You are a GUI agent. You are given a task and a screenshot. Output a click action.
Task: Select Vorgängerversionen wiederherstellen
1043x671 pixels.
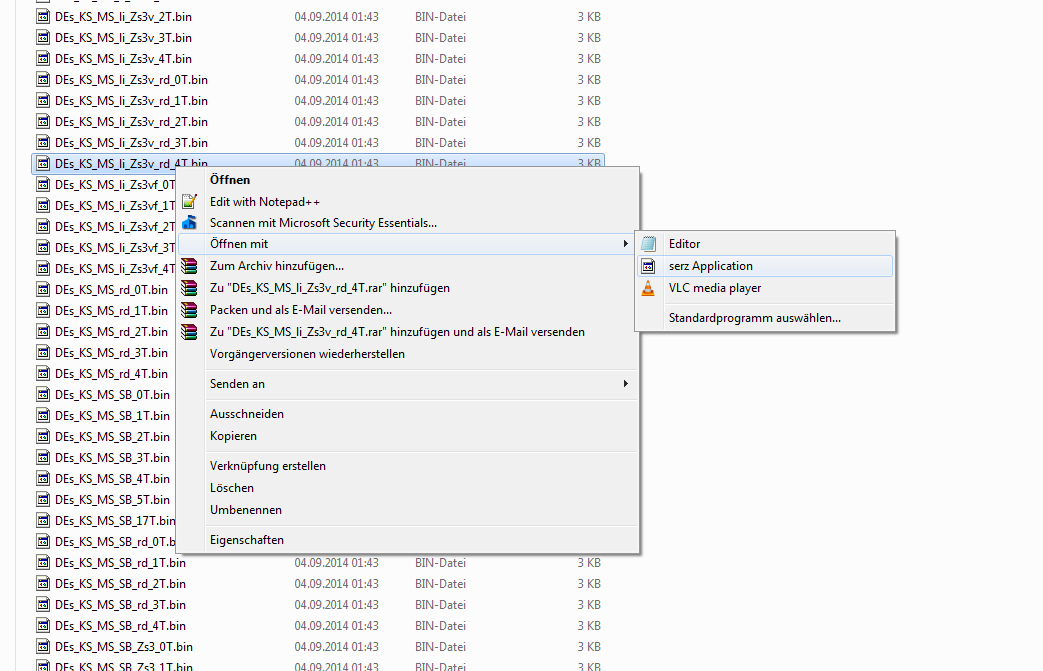[307, 354]
